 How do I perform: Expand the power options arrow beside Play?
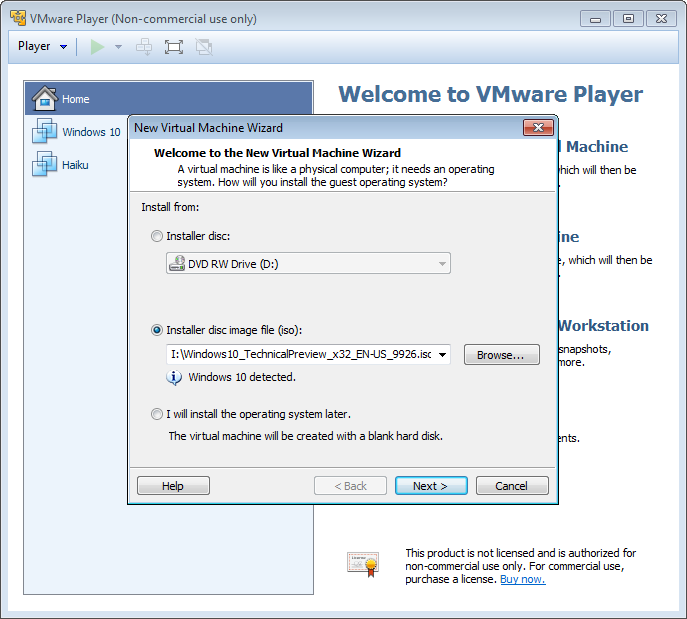[x=118, y=46]
